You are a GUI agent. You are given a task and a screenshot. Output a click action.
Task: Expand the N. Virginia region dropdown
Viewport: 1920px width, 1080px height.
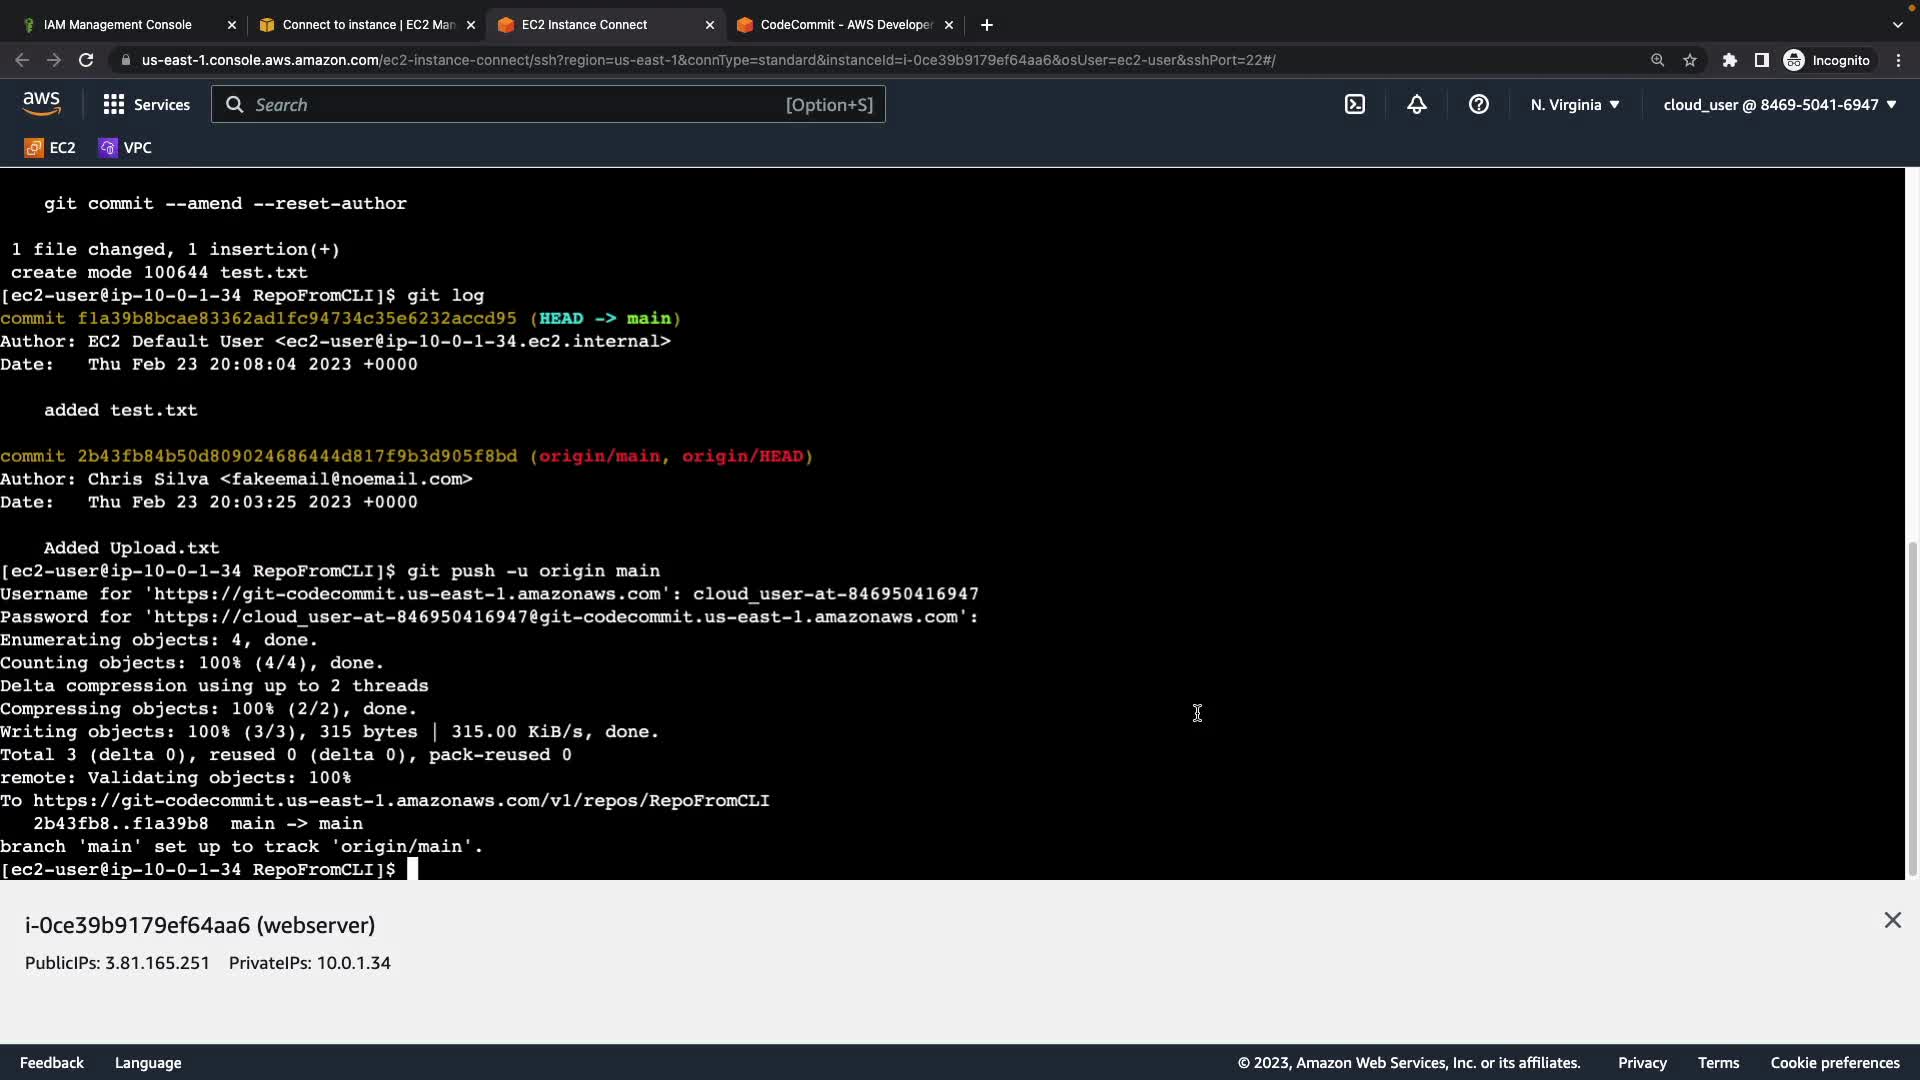1574,104
